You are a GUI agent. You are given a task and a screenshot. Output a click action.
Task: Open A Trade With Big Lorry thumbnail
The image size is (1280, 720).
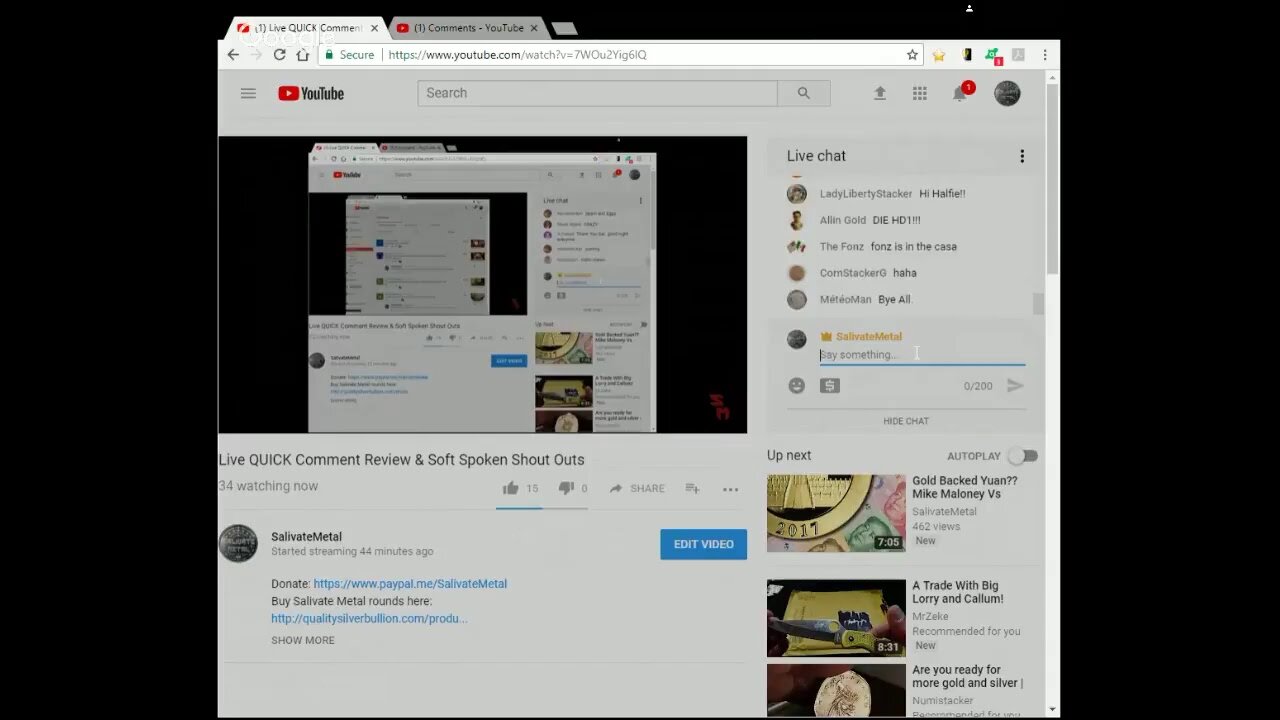[836, 618]
